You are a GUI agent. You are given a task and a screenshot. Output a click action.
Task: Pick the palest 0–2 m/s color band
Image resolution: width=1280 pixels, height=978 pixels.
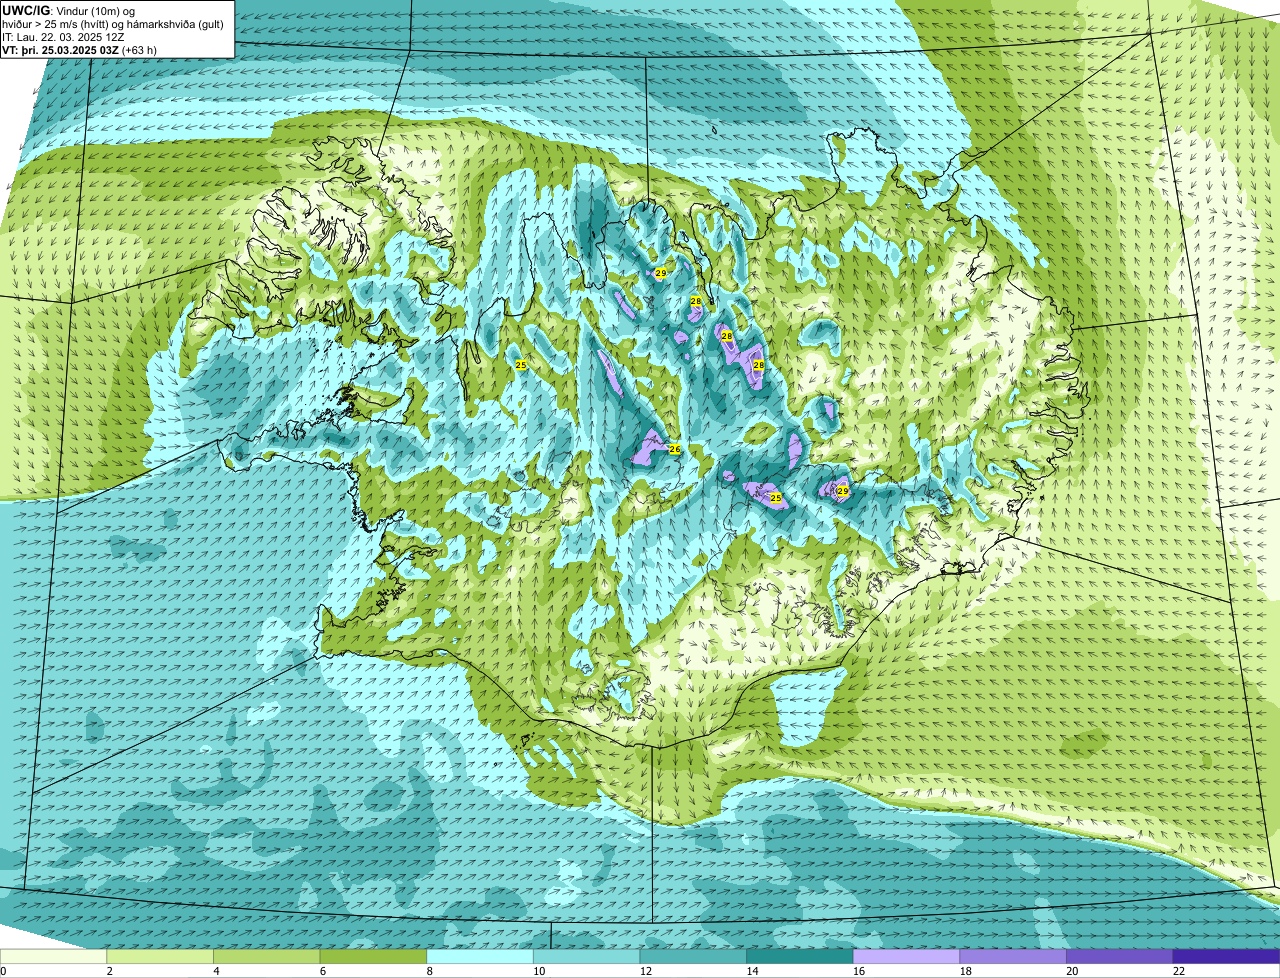pos(53,957)
